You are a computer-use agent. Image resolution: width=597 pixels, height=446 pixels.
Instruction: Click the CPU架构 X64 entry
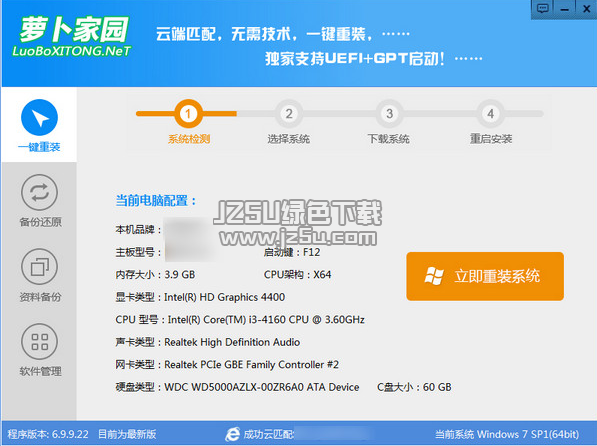click(297, 275)
